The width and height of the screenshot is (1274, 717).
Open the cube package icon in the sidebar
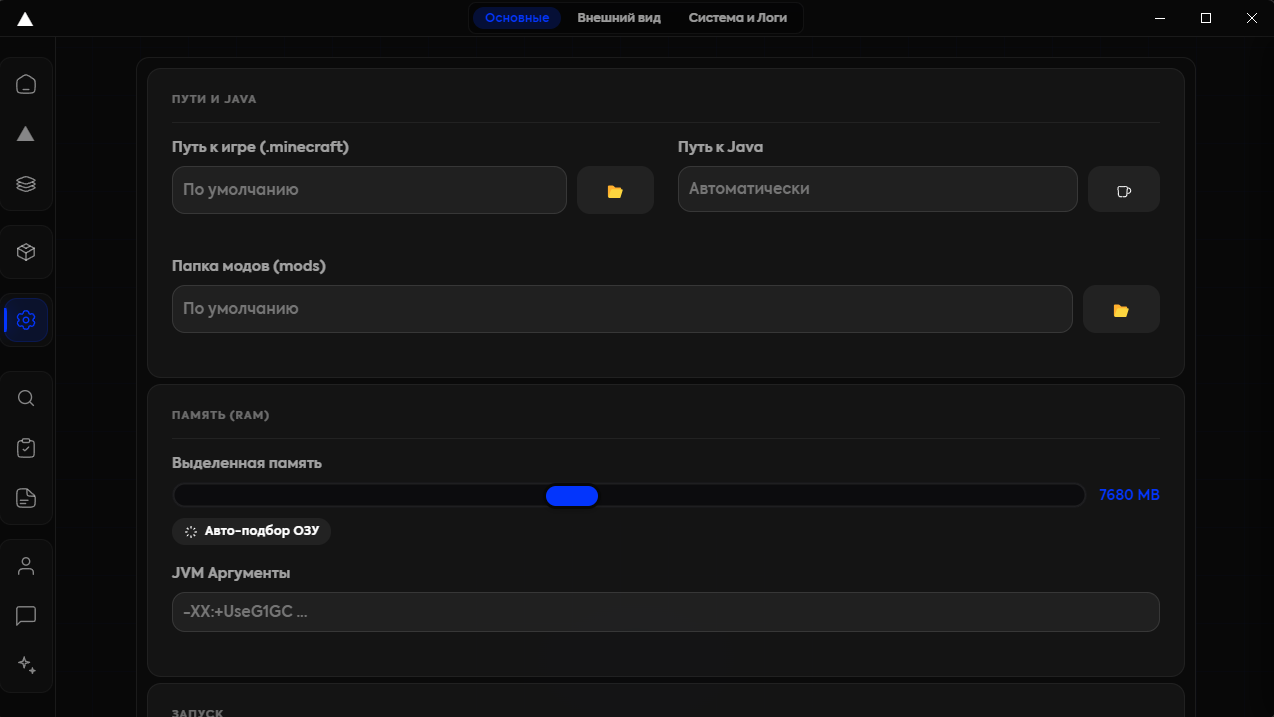coord(26,252)
